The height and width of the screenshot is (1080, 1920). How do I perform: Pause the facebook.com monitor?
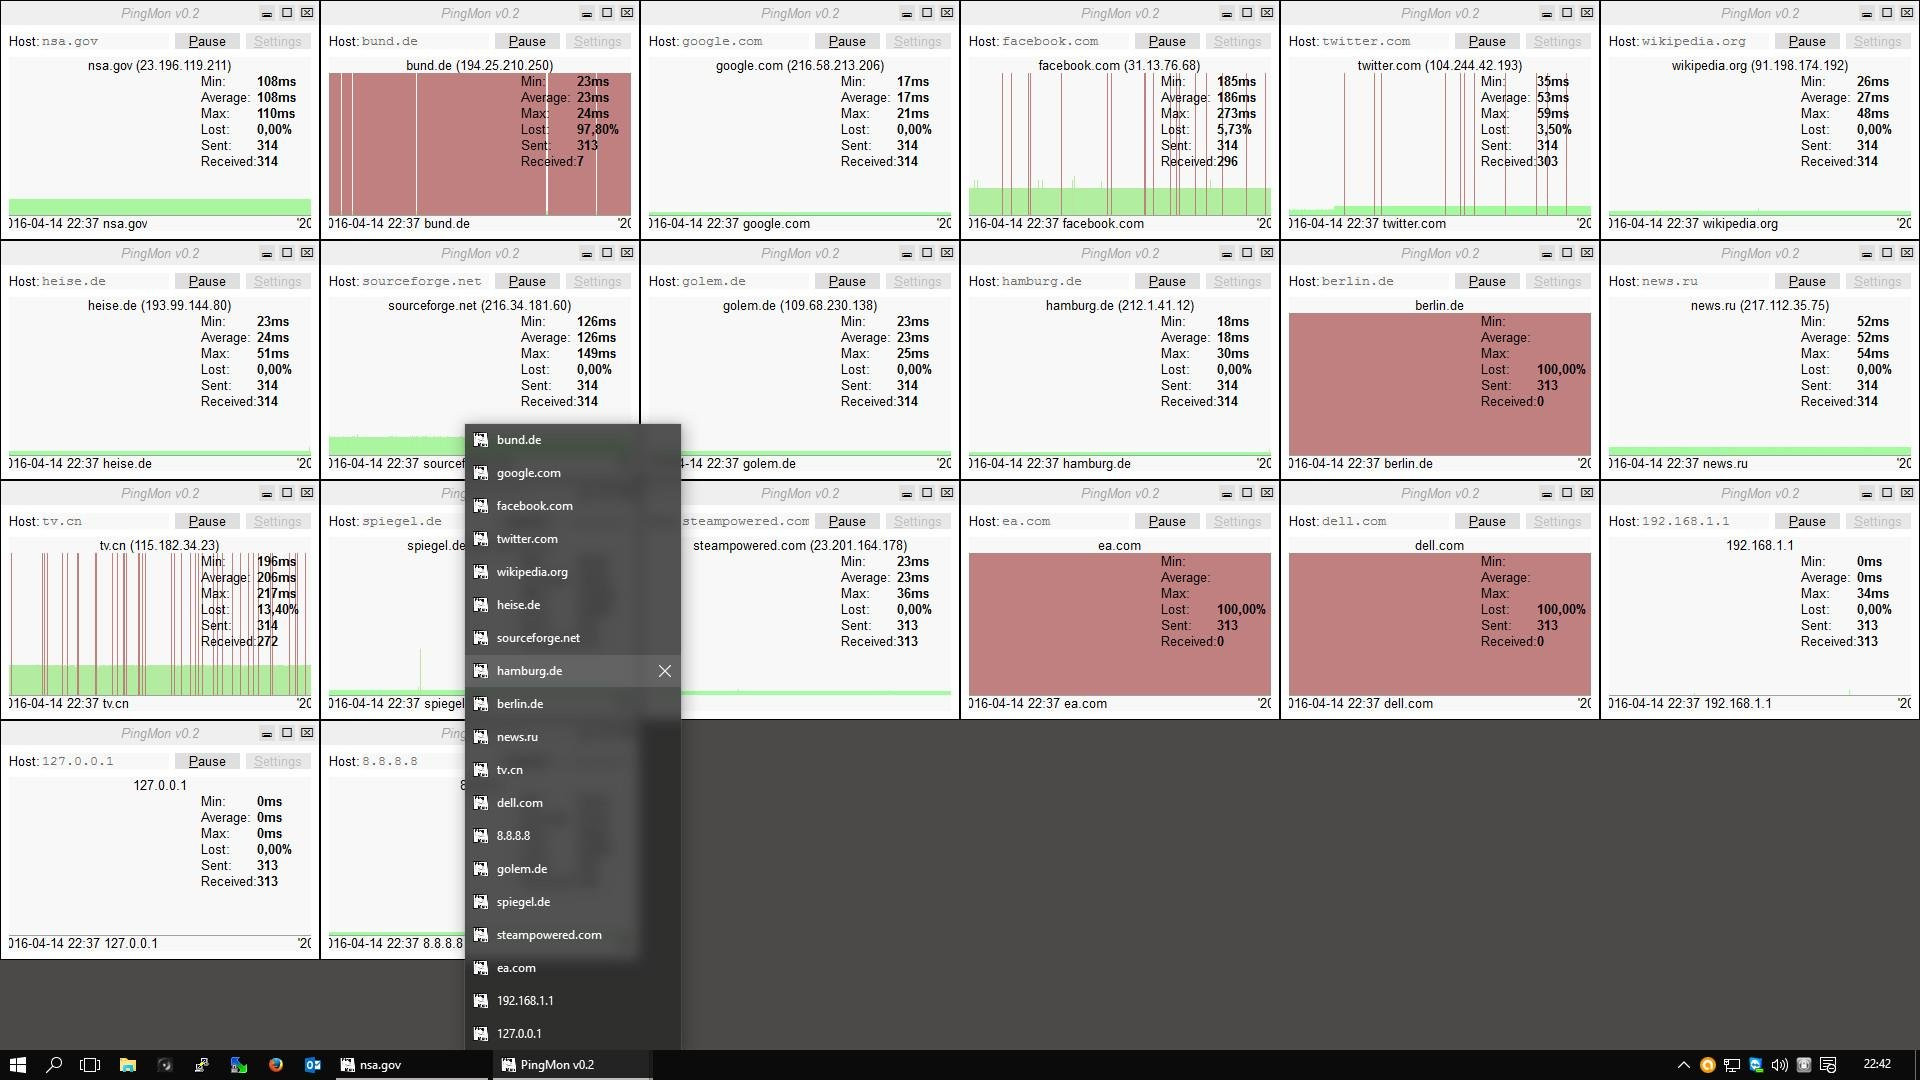pyautogui.click(x=1167, y=42)
